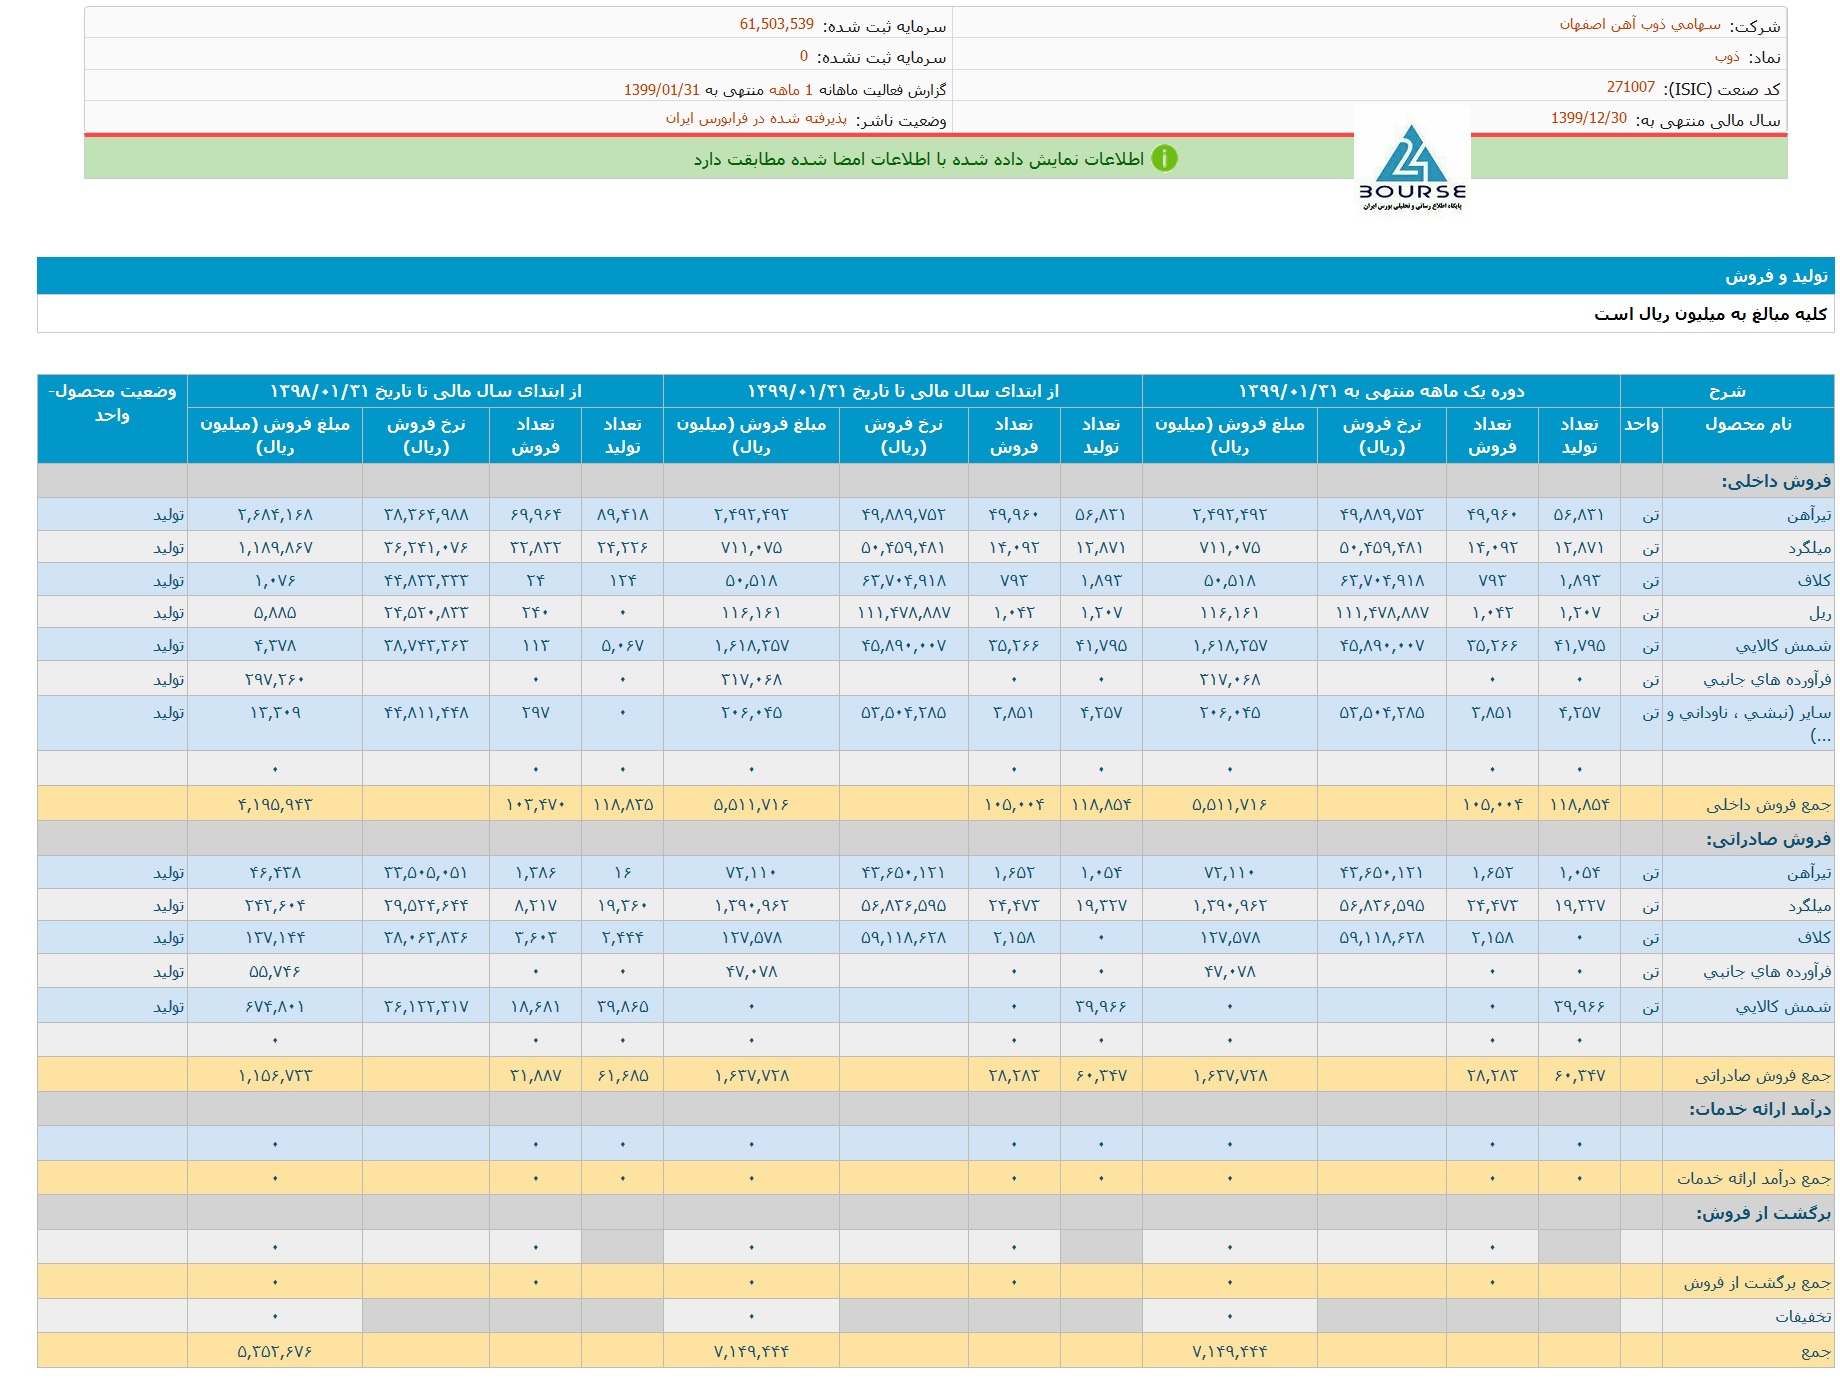
Task: Open the company name link ذوب آهن اصفهان
Action: [x=1640, y=25]
